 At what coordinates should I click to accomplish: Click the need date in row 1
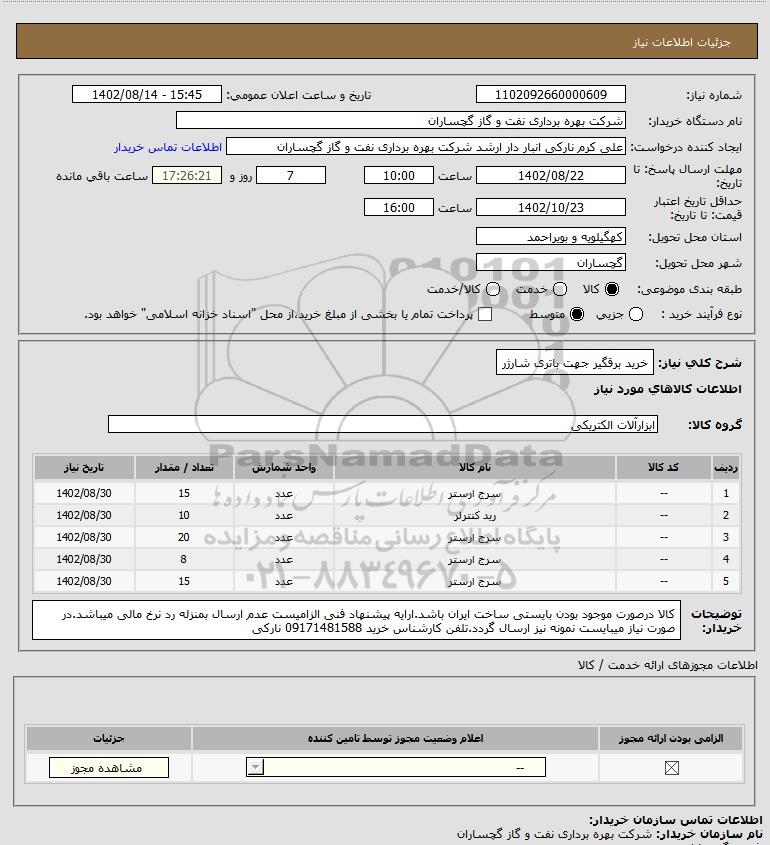(x=84, y=493)
